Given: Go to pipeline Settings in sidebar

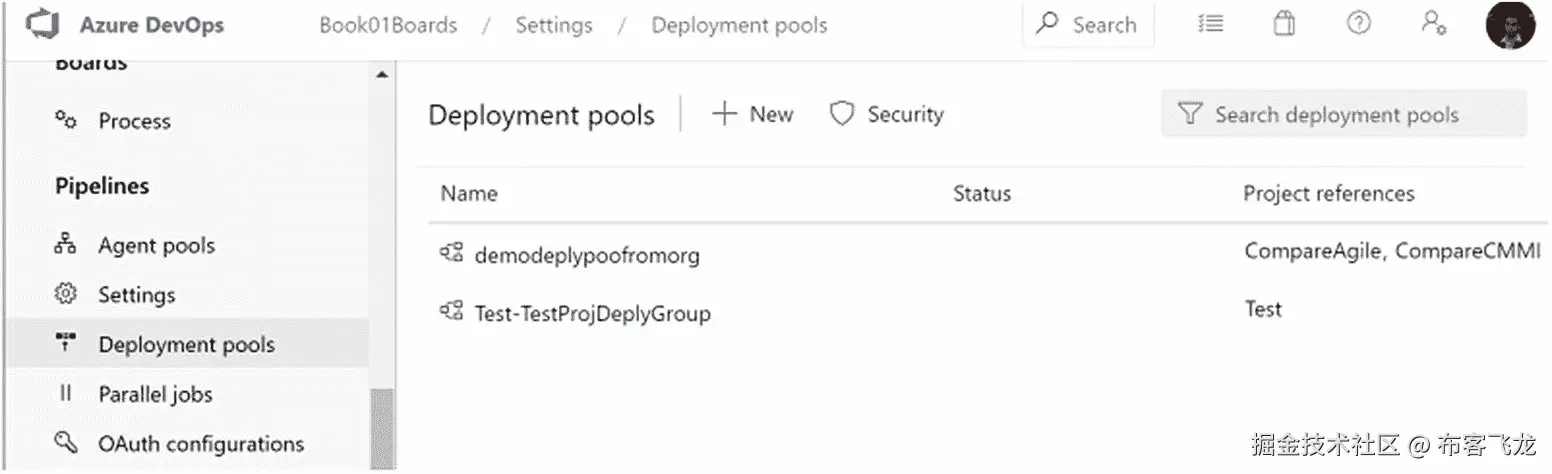Looking at the screenshot, I should [136, 295].
